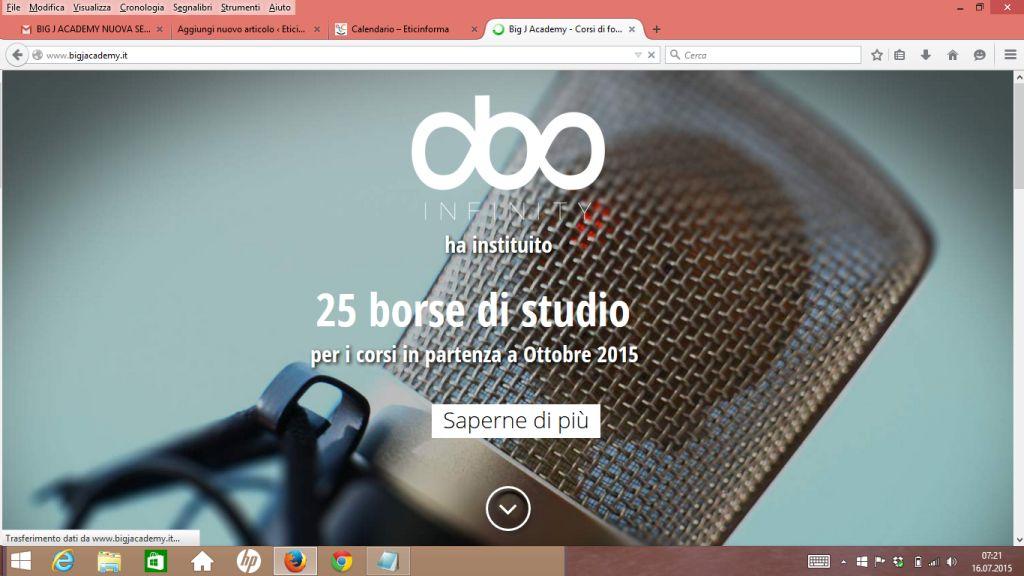Open the network signal tray icon
Image resolution: width=1024 pixels, height=576 pixels.
(934, 562)
